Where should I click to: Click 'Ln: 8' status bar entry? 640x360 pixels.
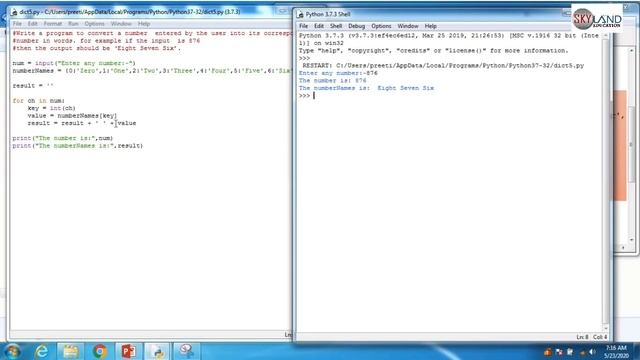pos(582,337)
